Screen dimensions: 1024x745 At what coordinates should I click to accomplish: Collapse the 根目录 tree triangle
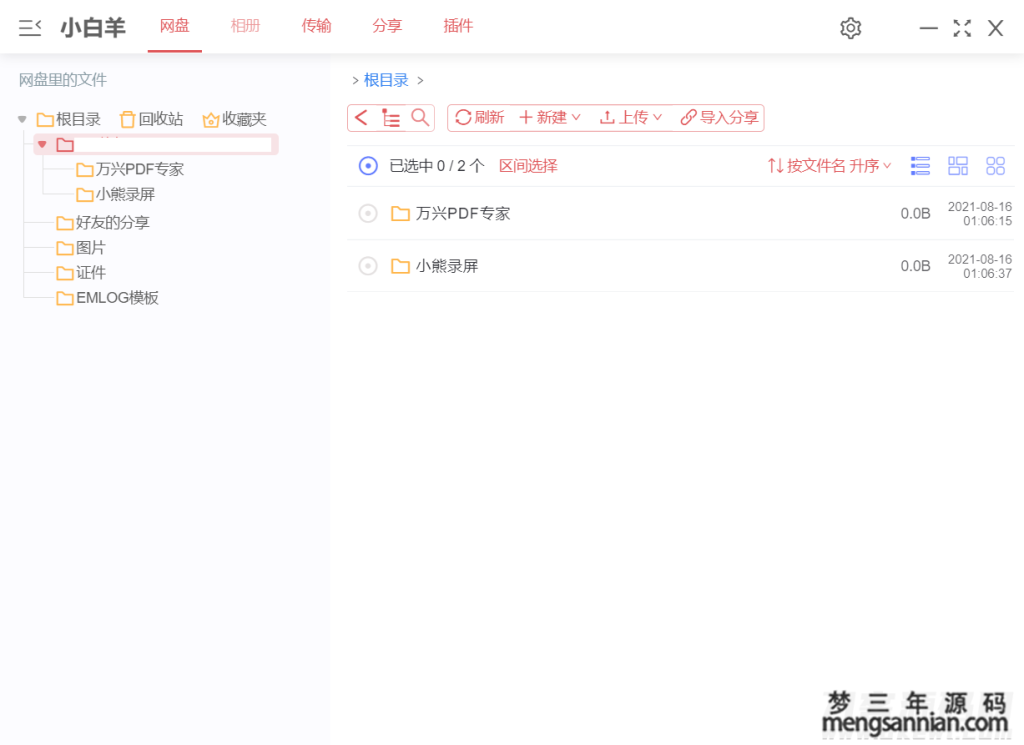[x=22, y=119]
